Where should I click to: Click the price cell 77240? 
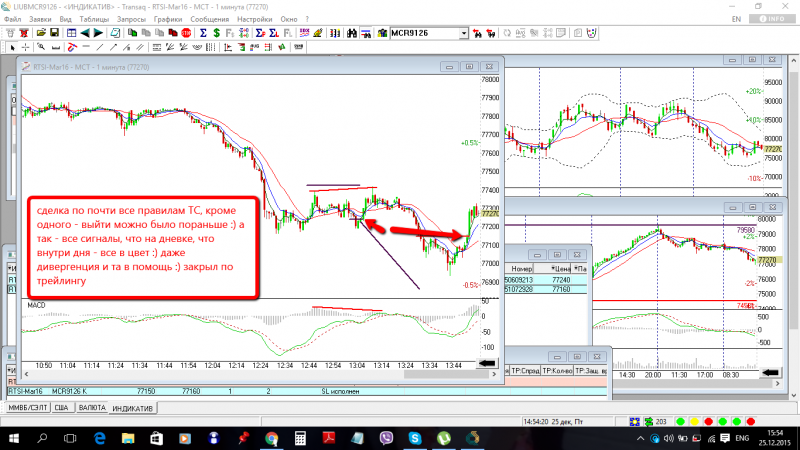pyautogui.click(x=561, y=280)
